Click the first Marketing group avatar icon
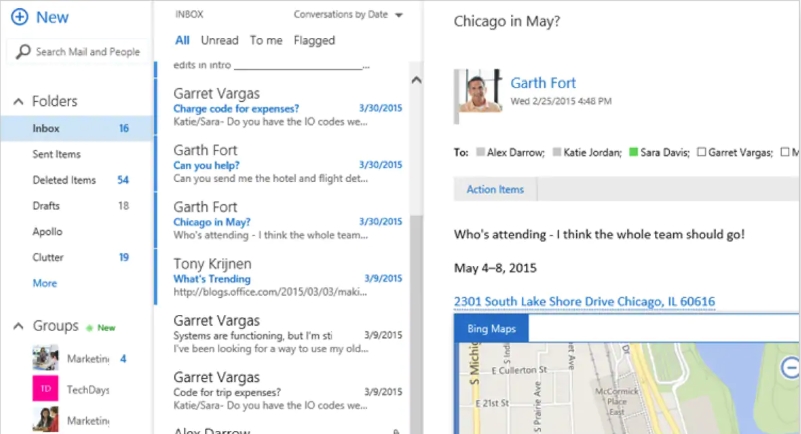 [x=45, y=358]
